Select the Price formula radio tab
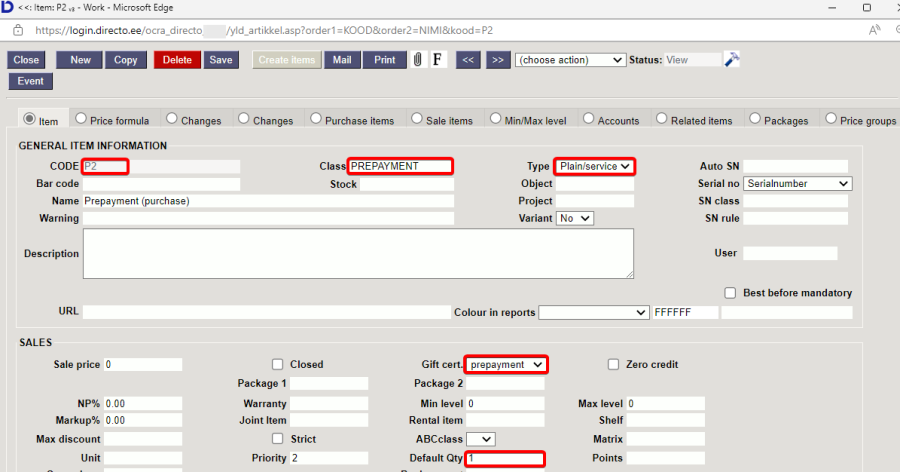 tap(81, 118)
